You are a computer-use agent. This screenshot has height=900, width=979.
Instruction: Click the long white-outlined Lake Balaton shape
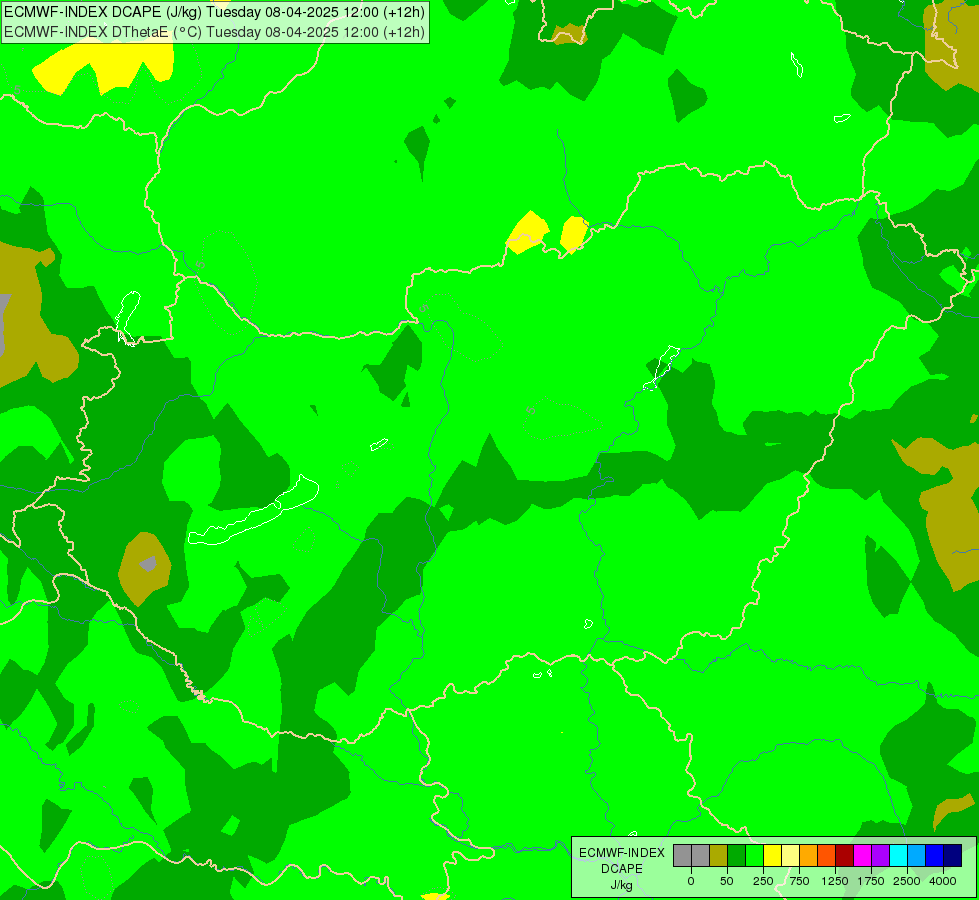point(253,511)
